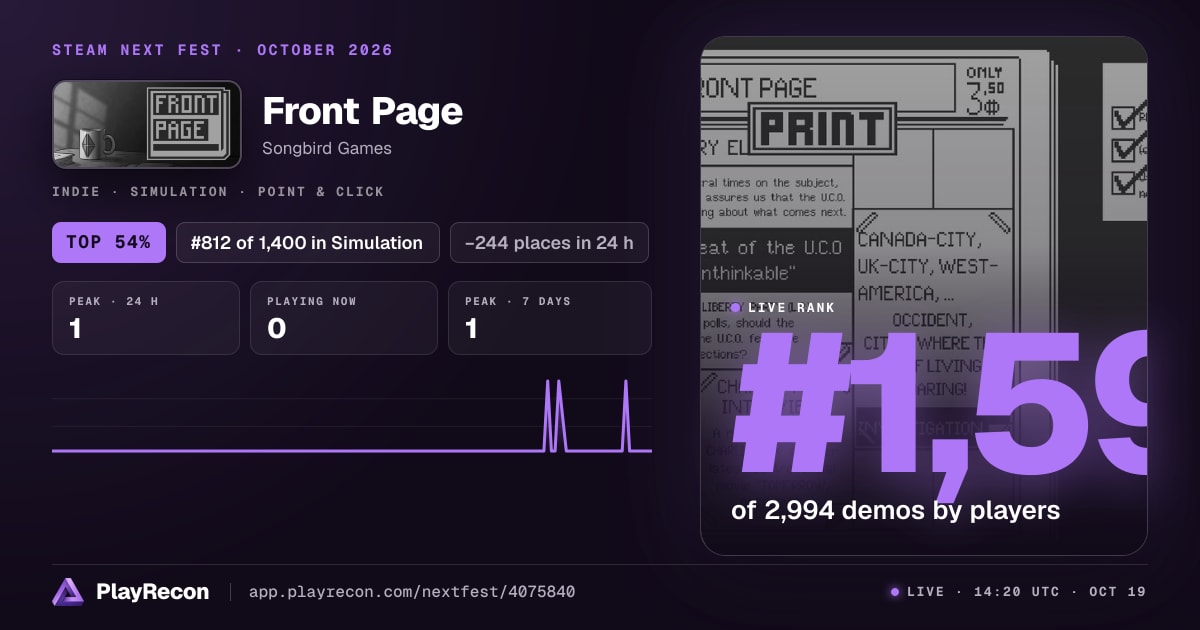Click the PRINT stamp in the screenshot

point(823,129)
